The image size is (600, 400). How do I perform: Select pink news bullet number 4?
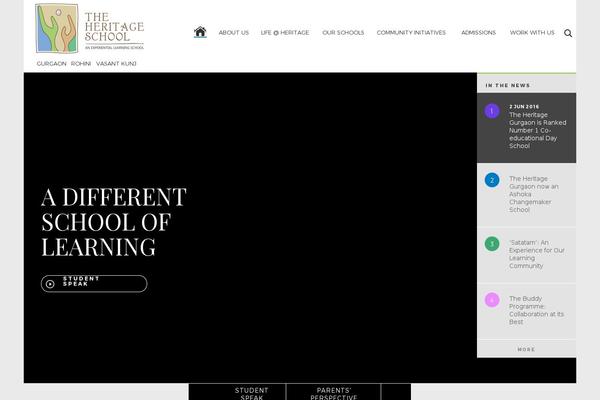492,300
